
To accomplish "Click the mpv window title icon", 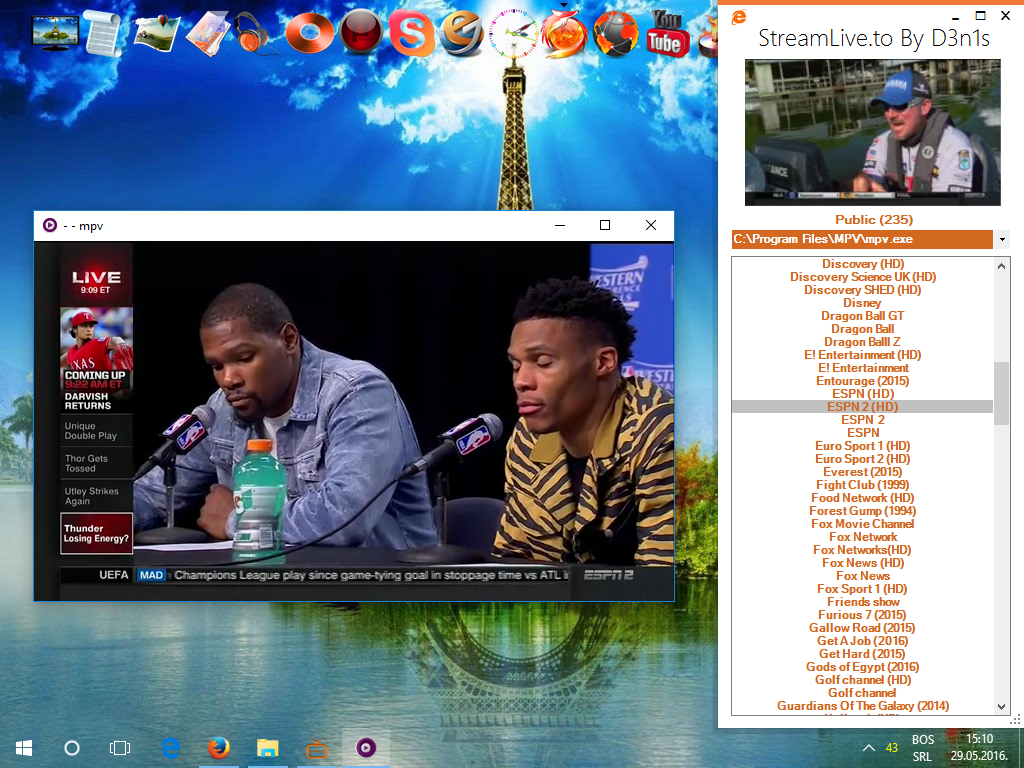I will 50,225.
